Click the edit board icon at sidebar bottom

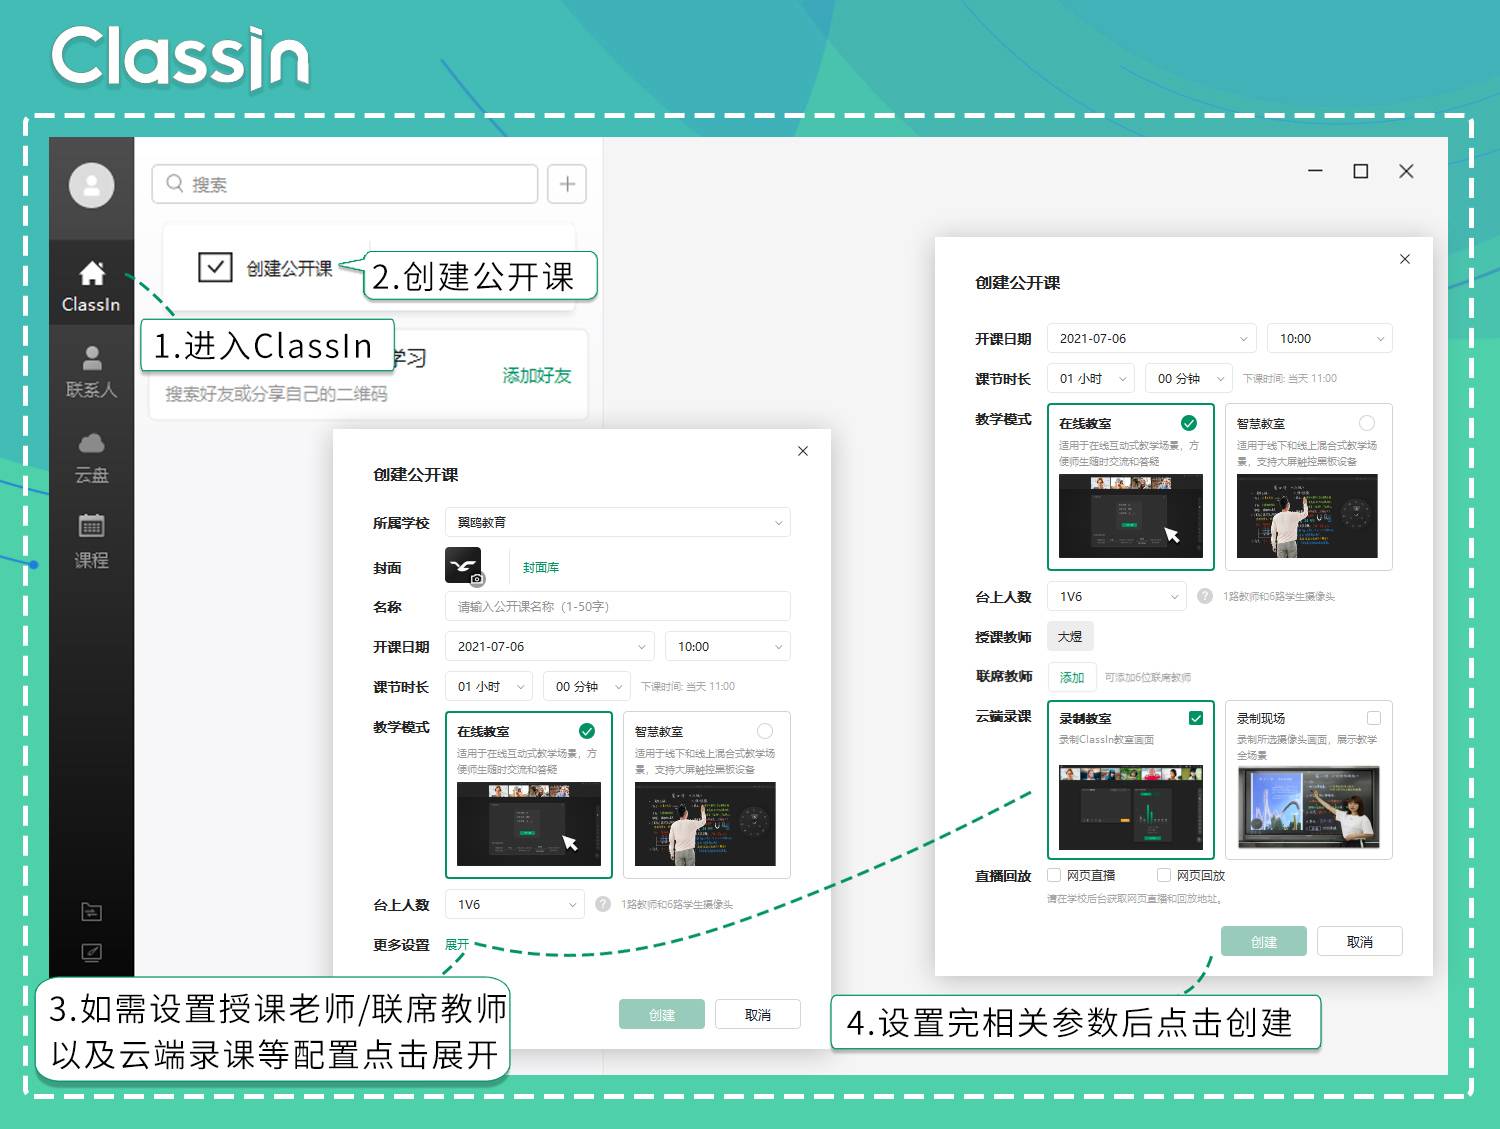(91, 952)
